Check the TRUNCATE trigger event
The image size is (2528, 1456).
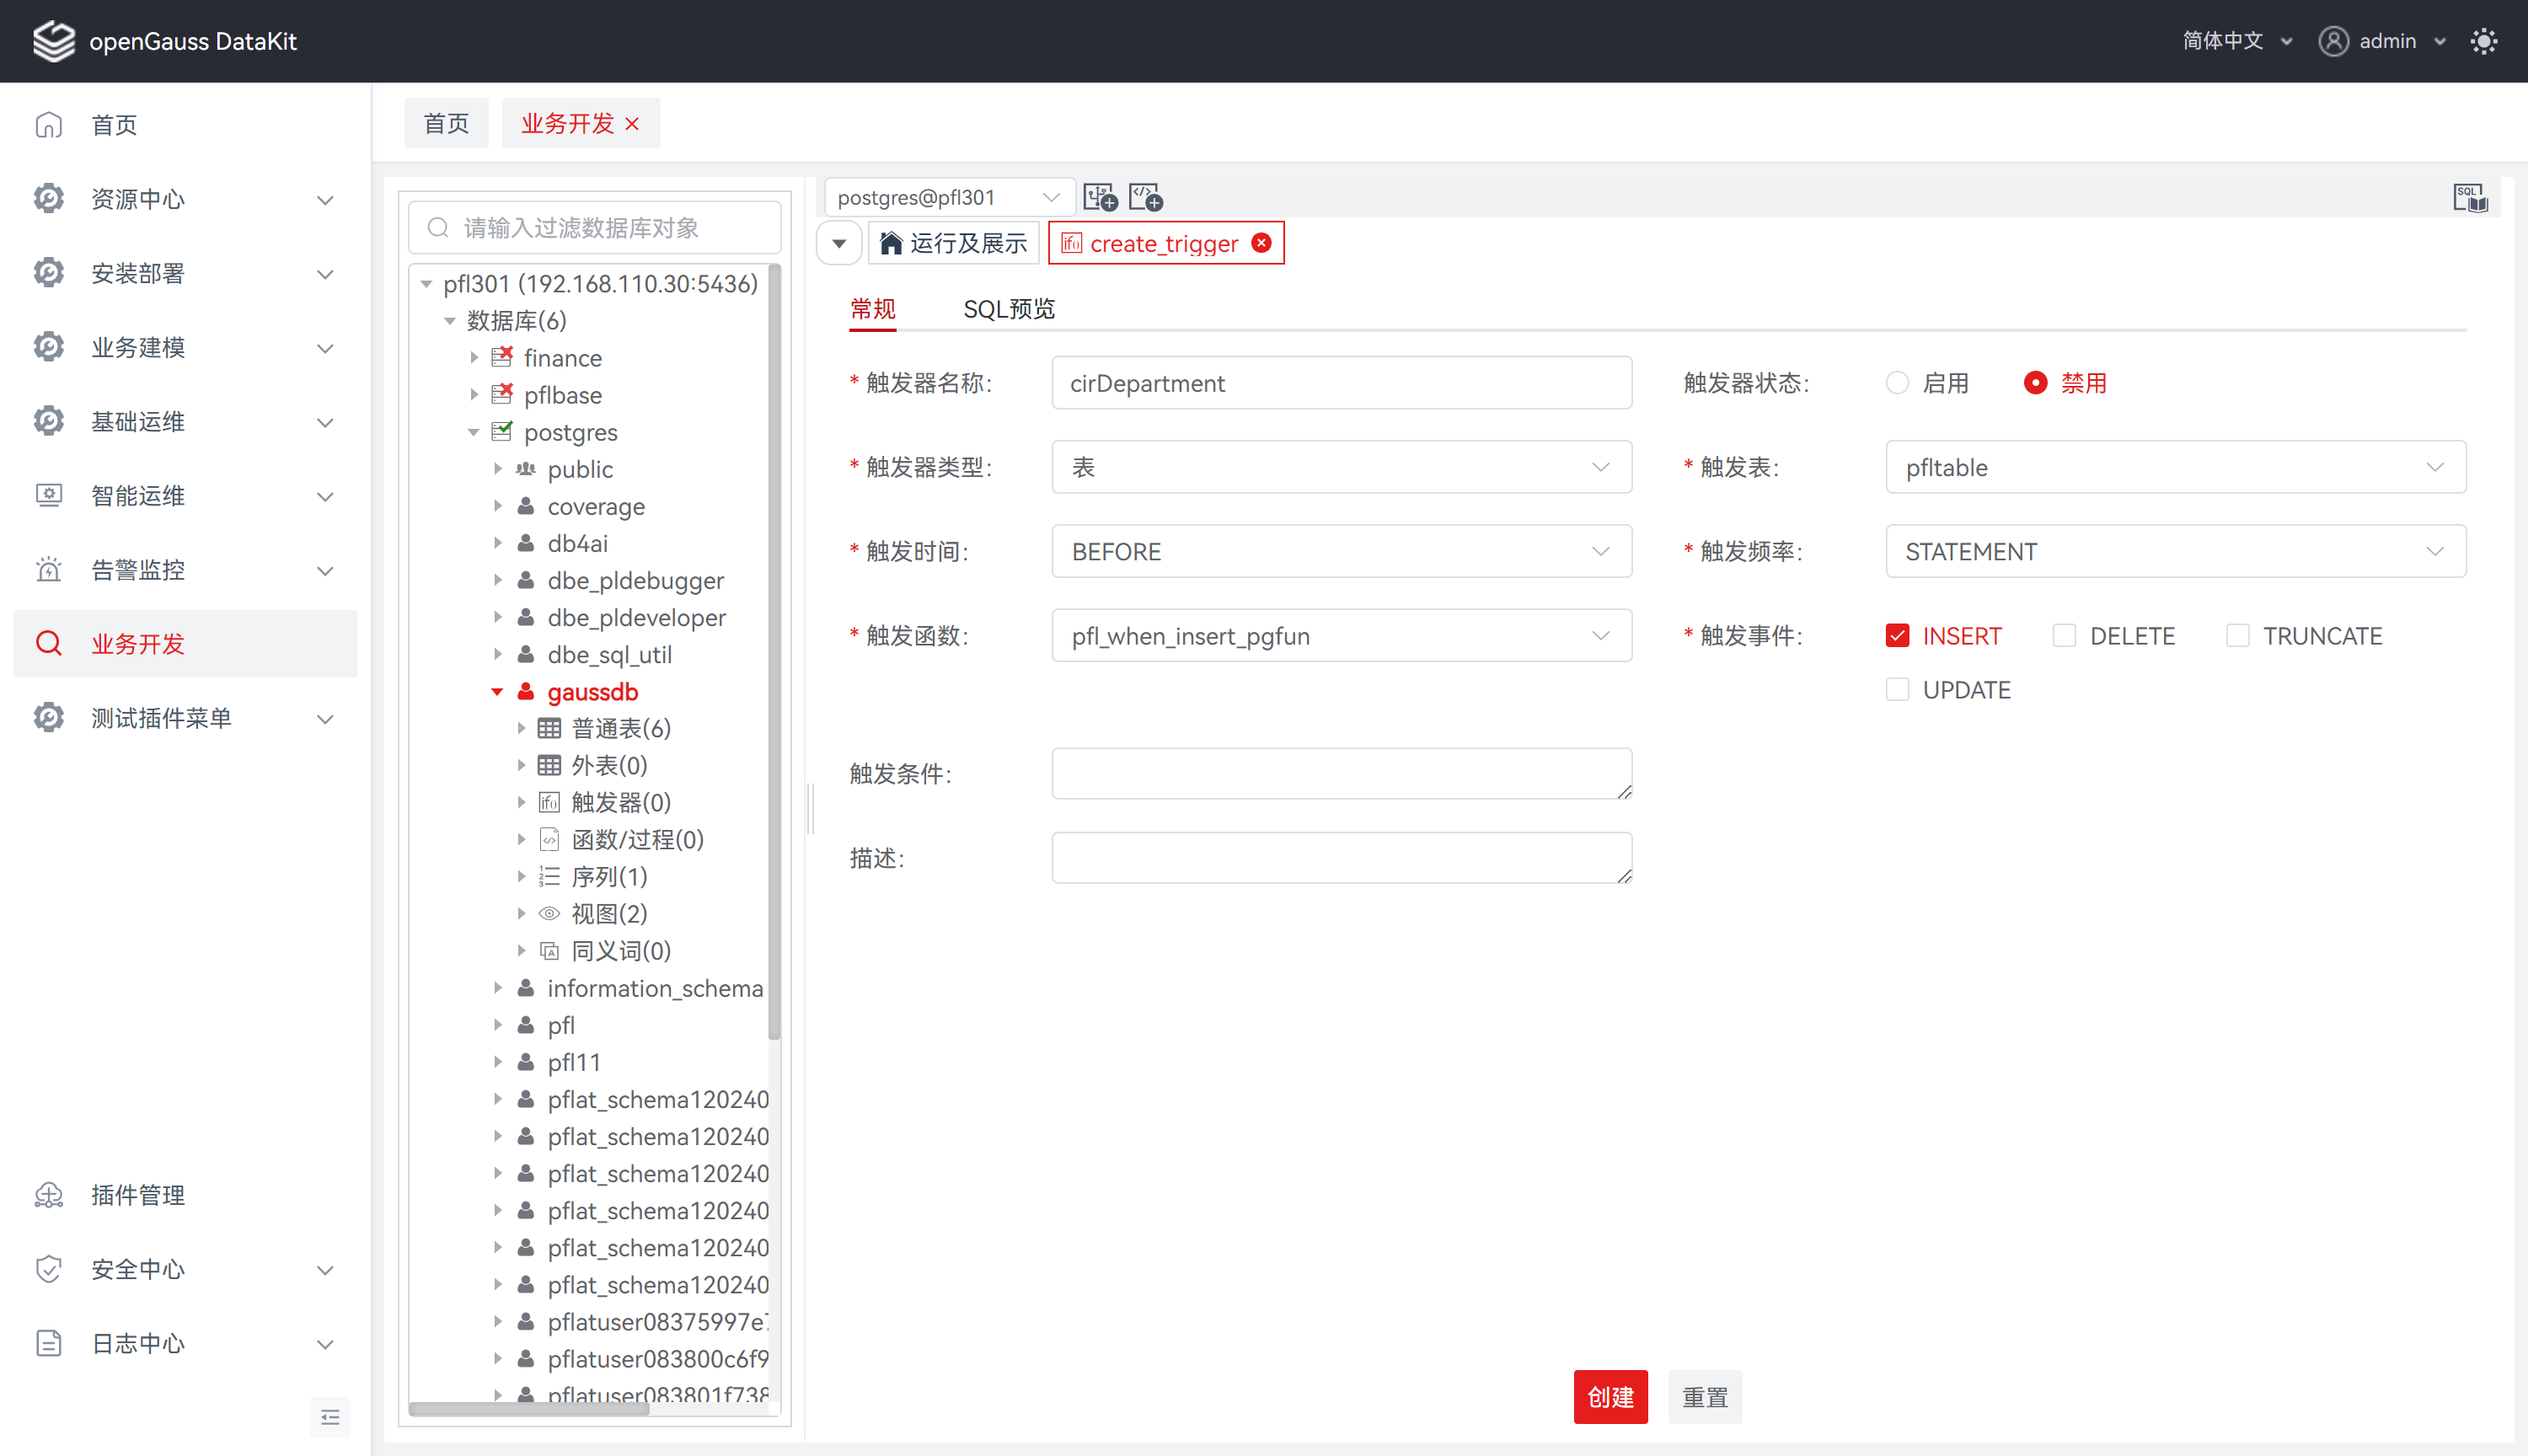coord(2237,636)
